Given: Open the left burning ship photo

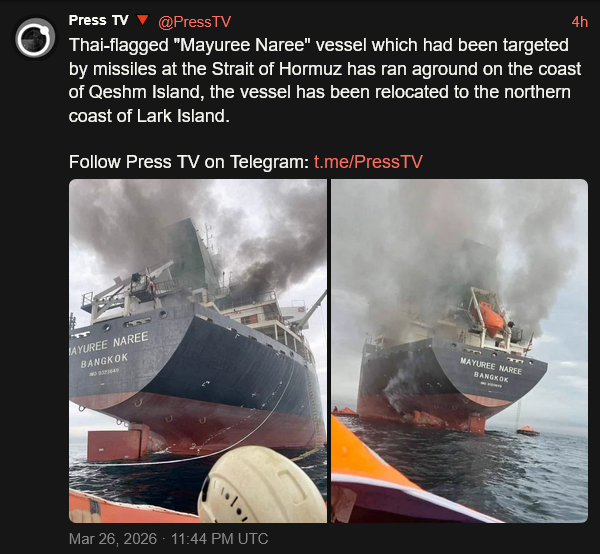Looking at the screenshot, I should [x=198, y=351].
